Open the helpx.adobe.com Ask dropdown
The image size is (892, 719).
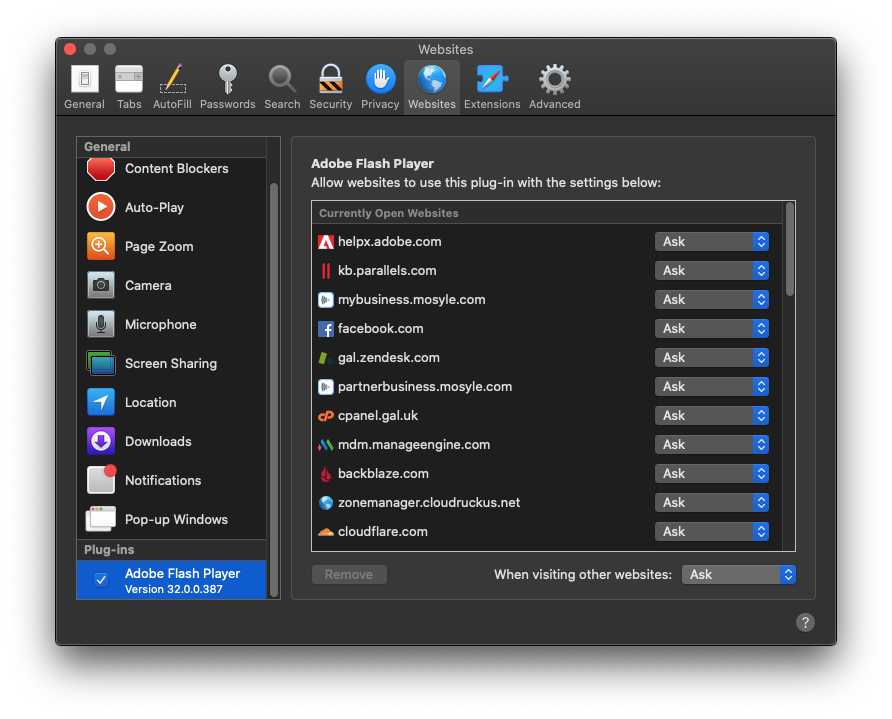pyautogui.click(x=712, y=242)
